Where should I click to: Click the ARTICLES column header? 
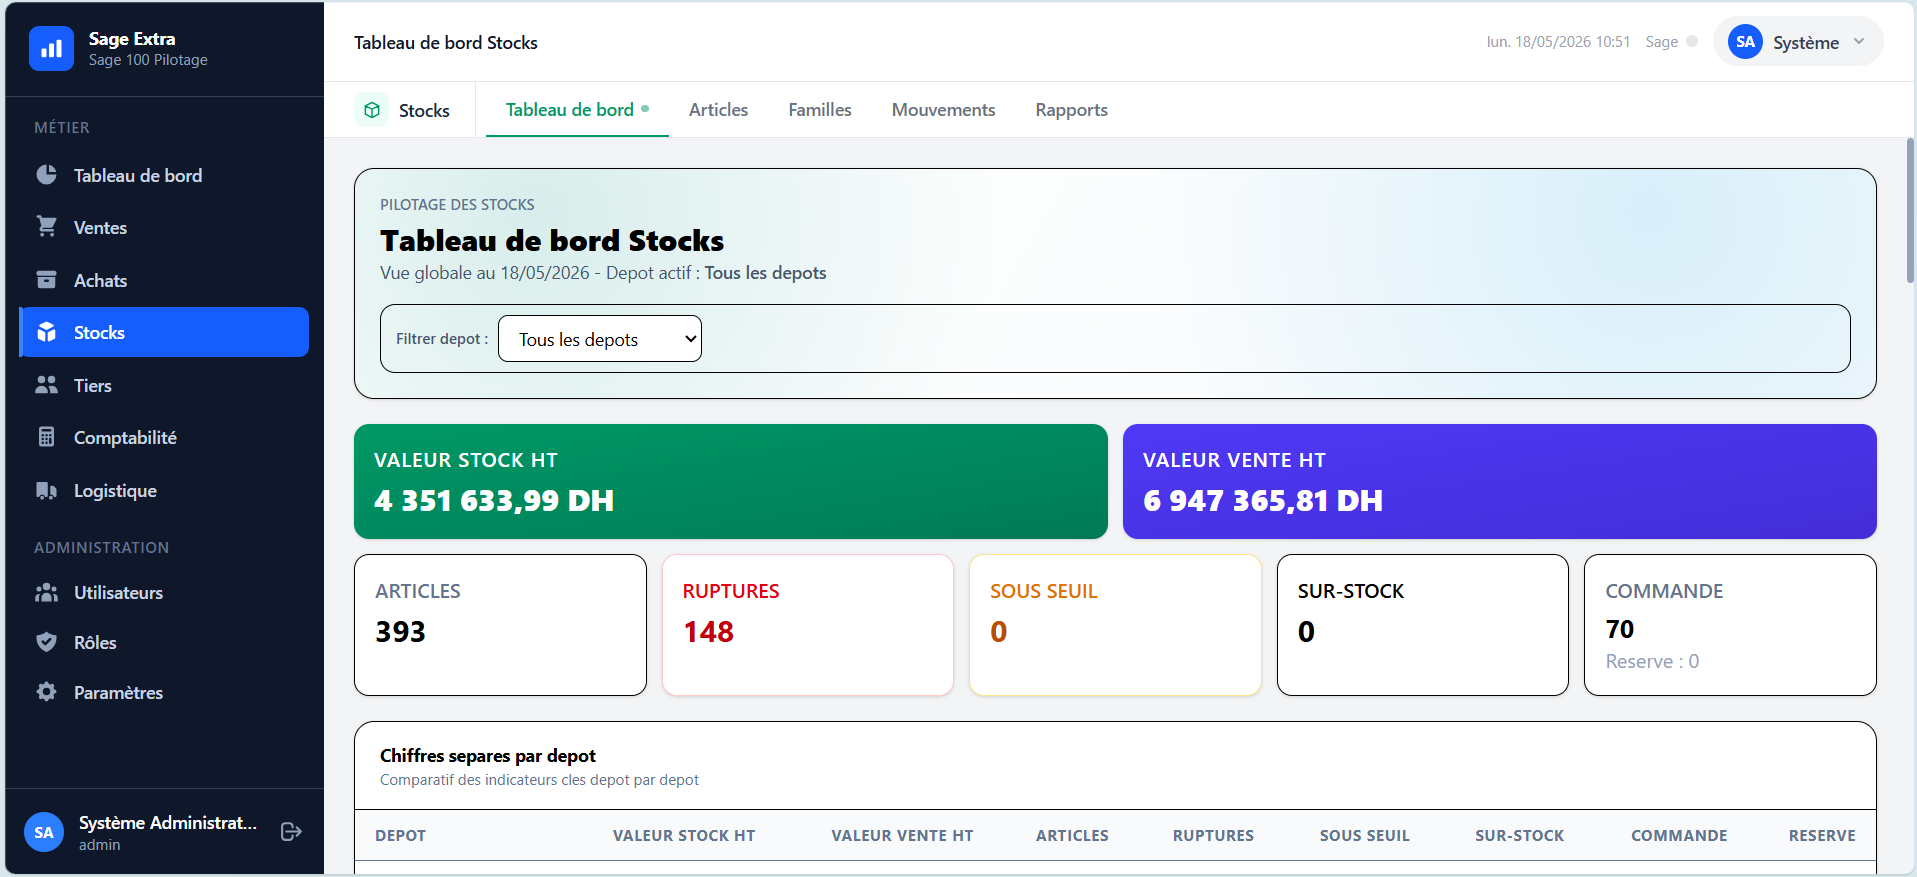coord(1072,835)
